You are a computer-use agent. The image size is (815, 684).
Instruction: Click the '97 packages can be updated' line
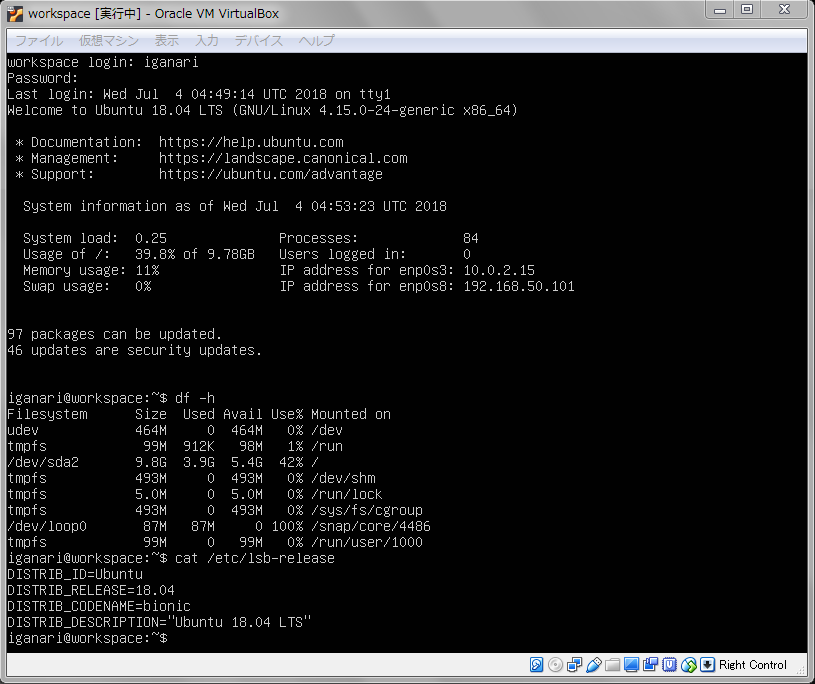pos(114,334)
